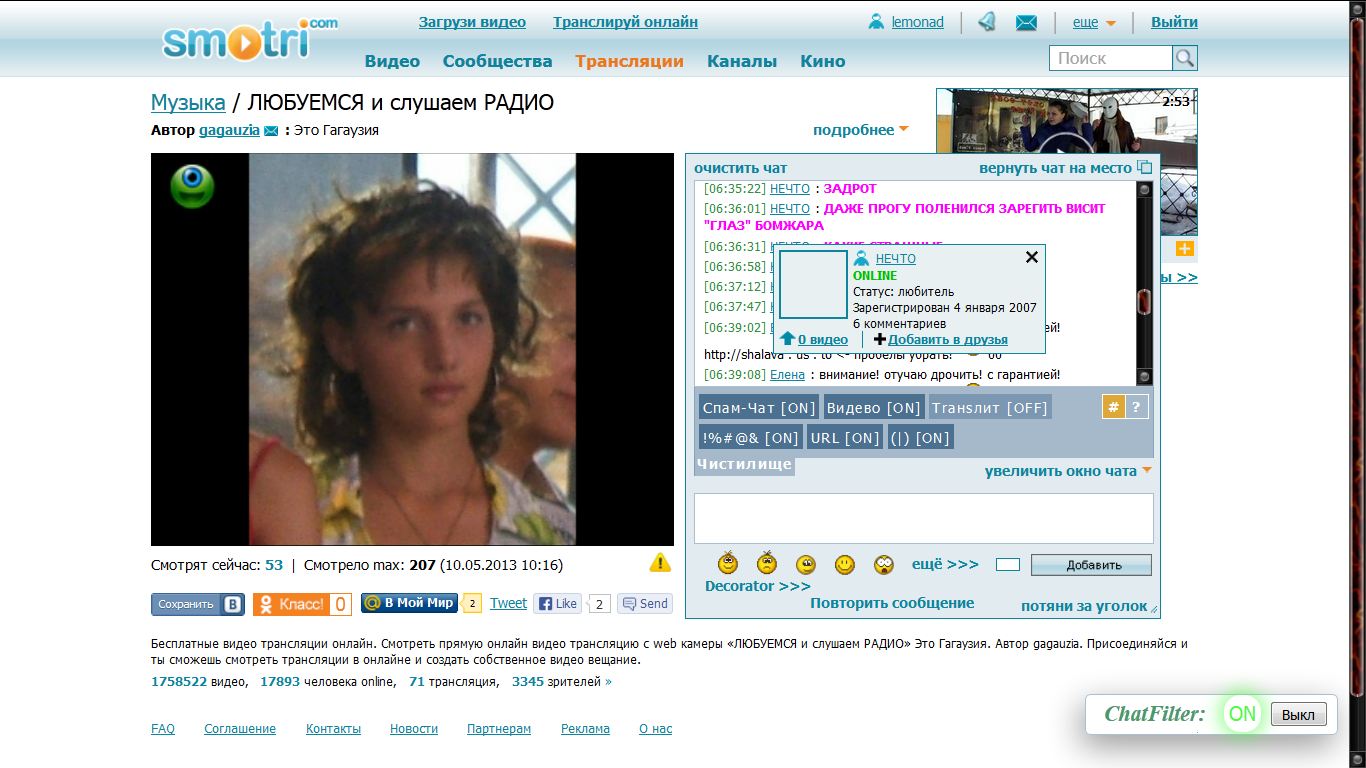Screen dimensions: 1366x768
Task: Click in the chat message input box
Action: coord(924,518)
